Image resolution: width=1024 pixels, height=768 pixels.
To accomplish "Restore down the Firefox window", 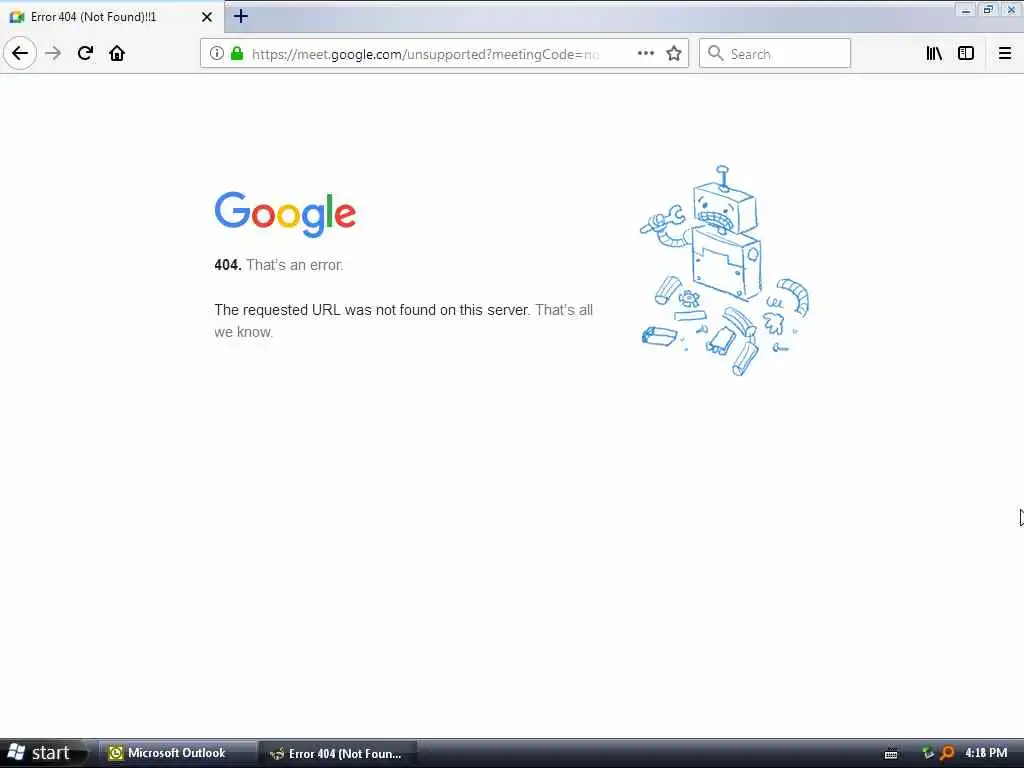I will coord(988,10).
